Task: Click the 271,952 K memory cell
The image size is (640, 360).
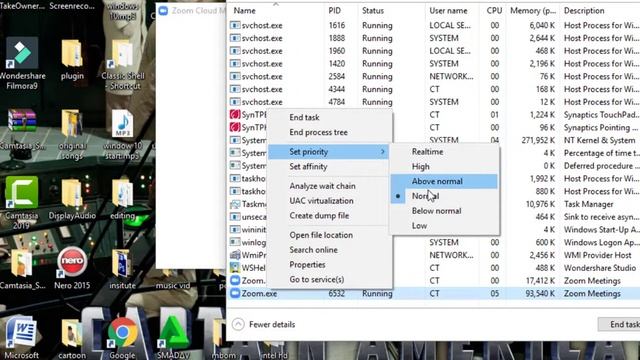Action: point(538,140)
